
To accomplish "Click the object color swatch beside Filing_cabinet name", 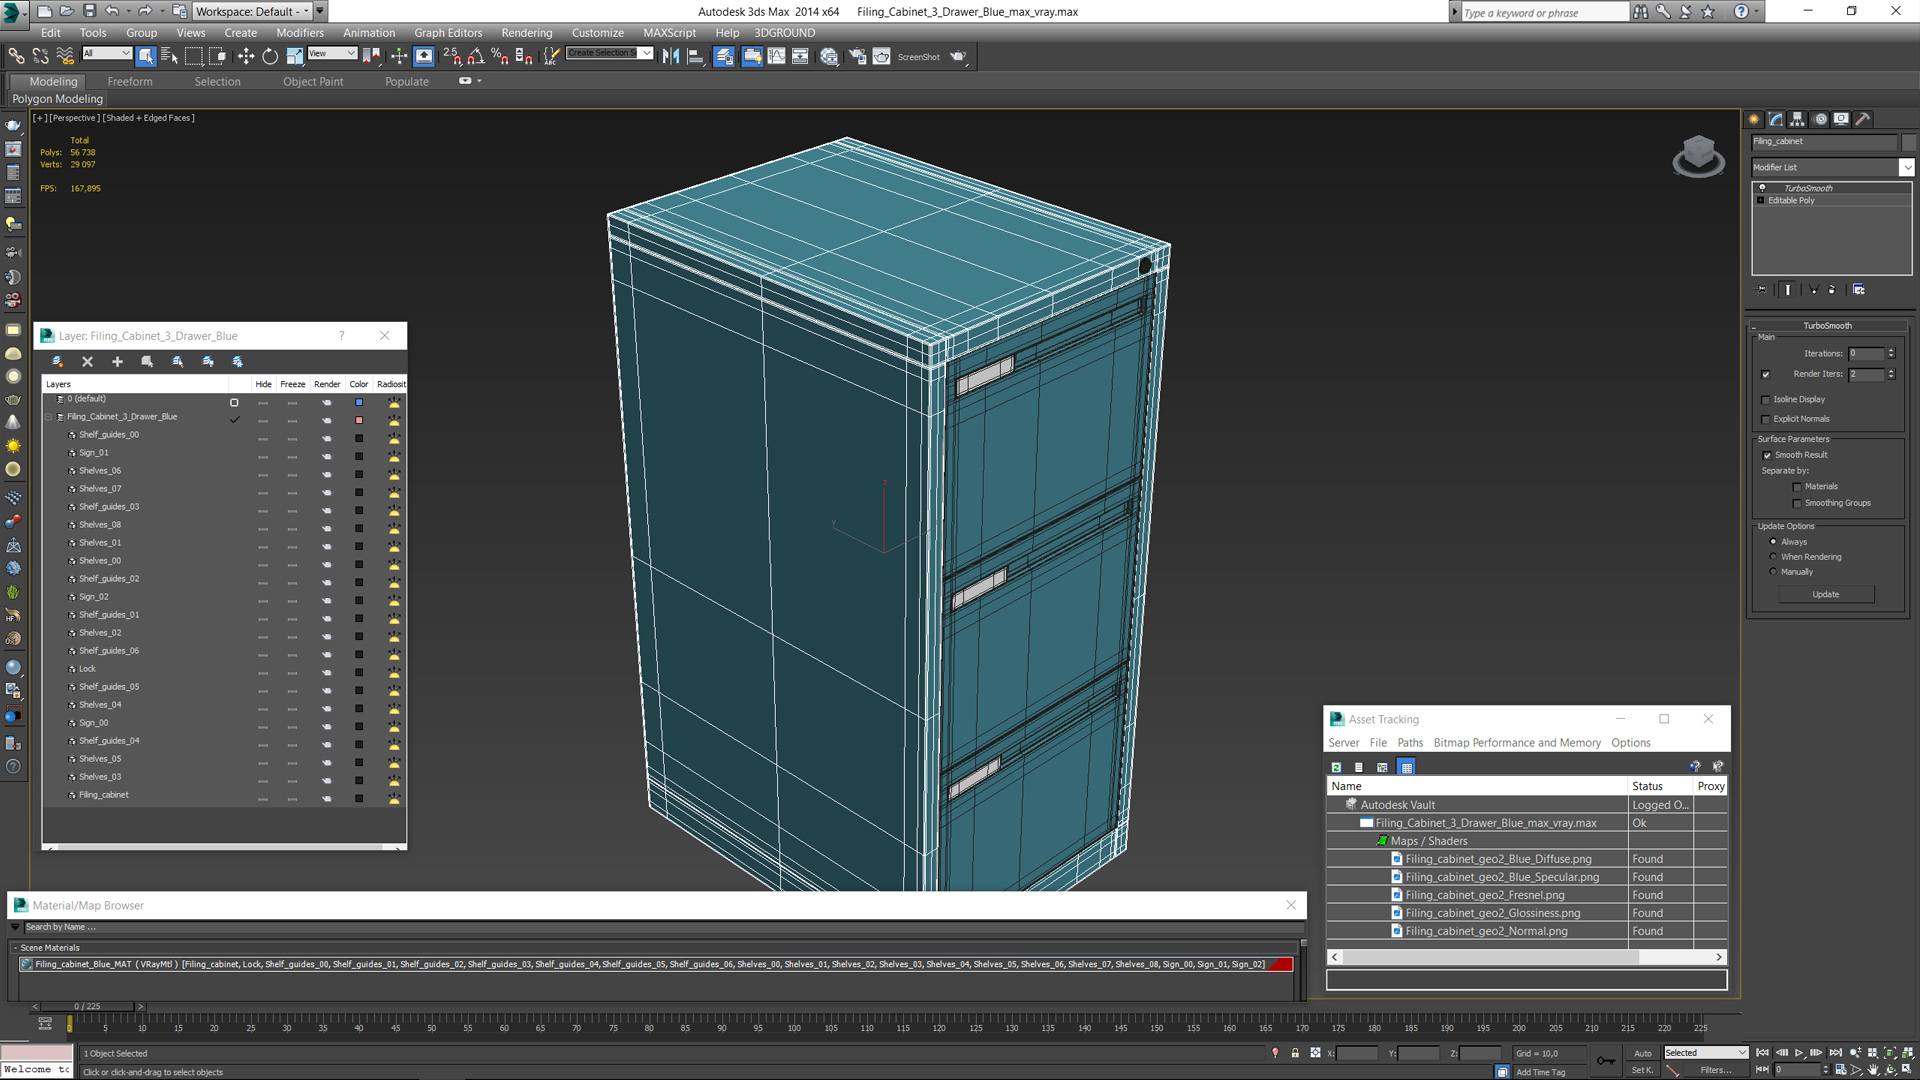I will click(x=1908, y=142).
